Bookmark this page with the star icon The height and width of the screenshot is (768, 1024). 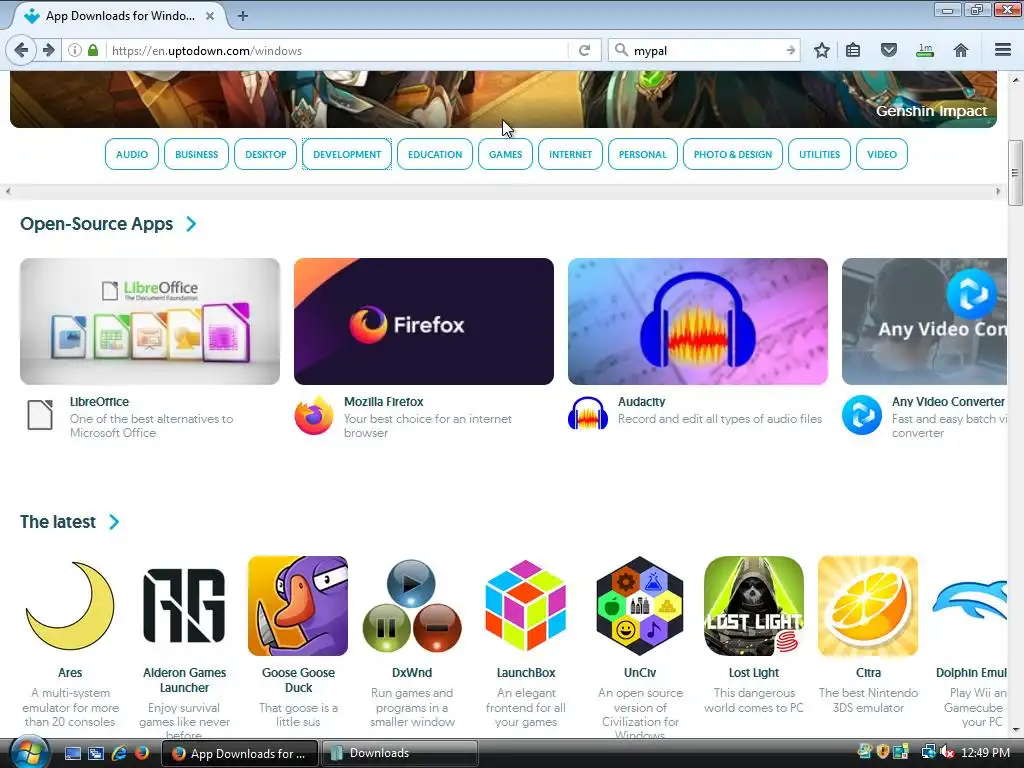(822, 50)
